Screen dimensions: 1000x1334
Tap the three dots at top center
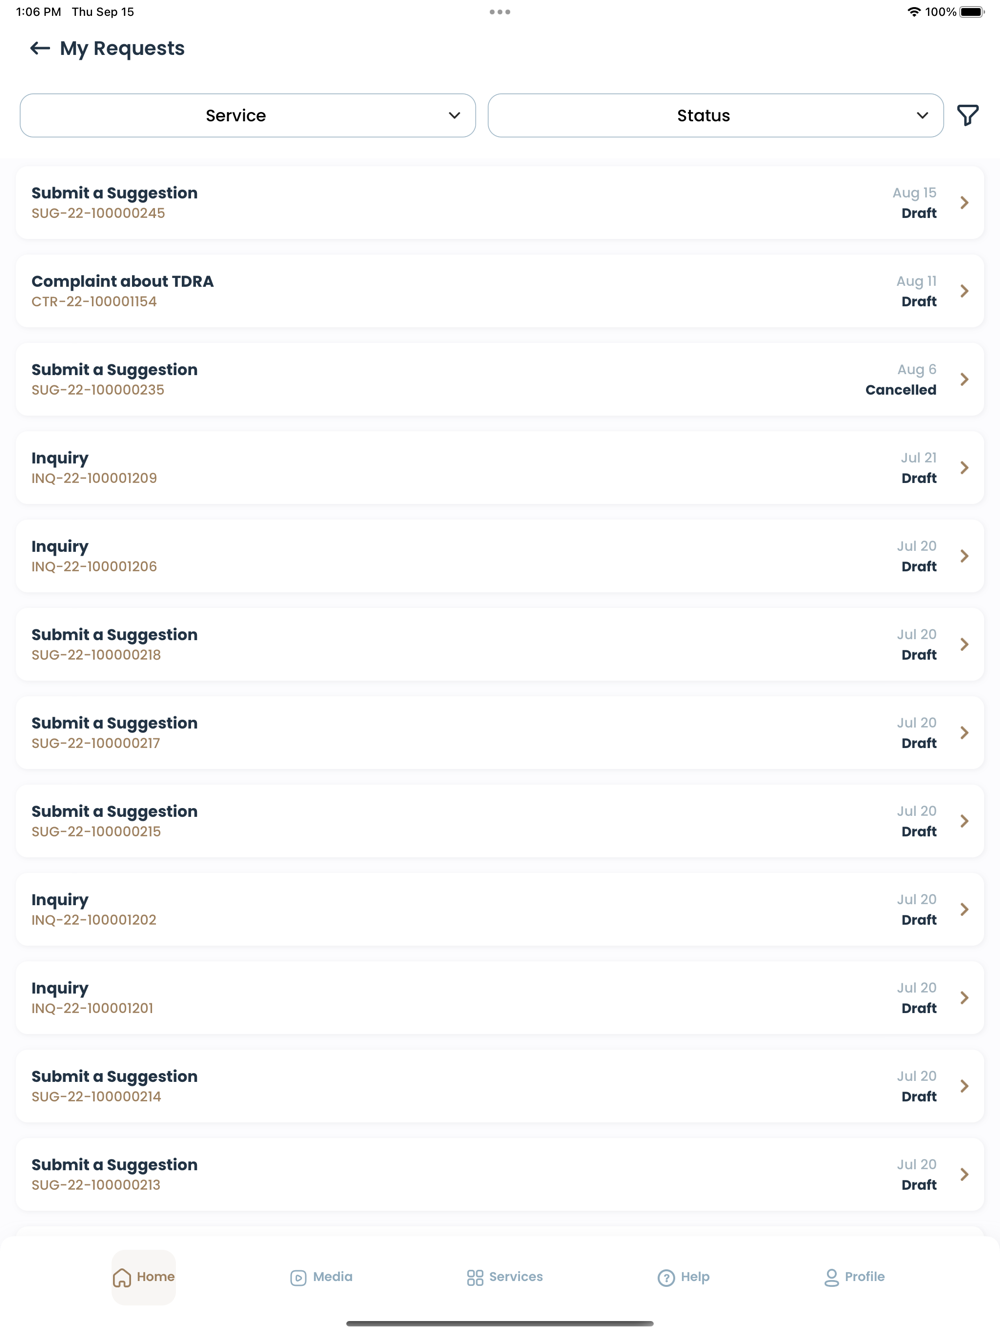click(500, 12)
